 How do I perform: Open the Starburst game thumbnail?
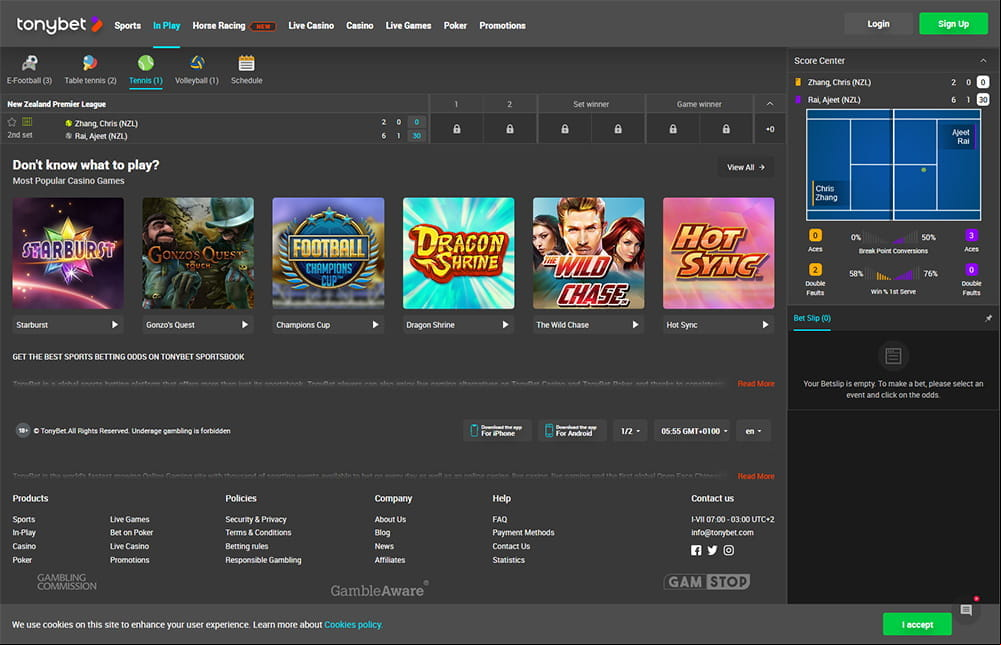point(68,253)
